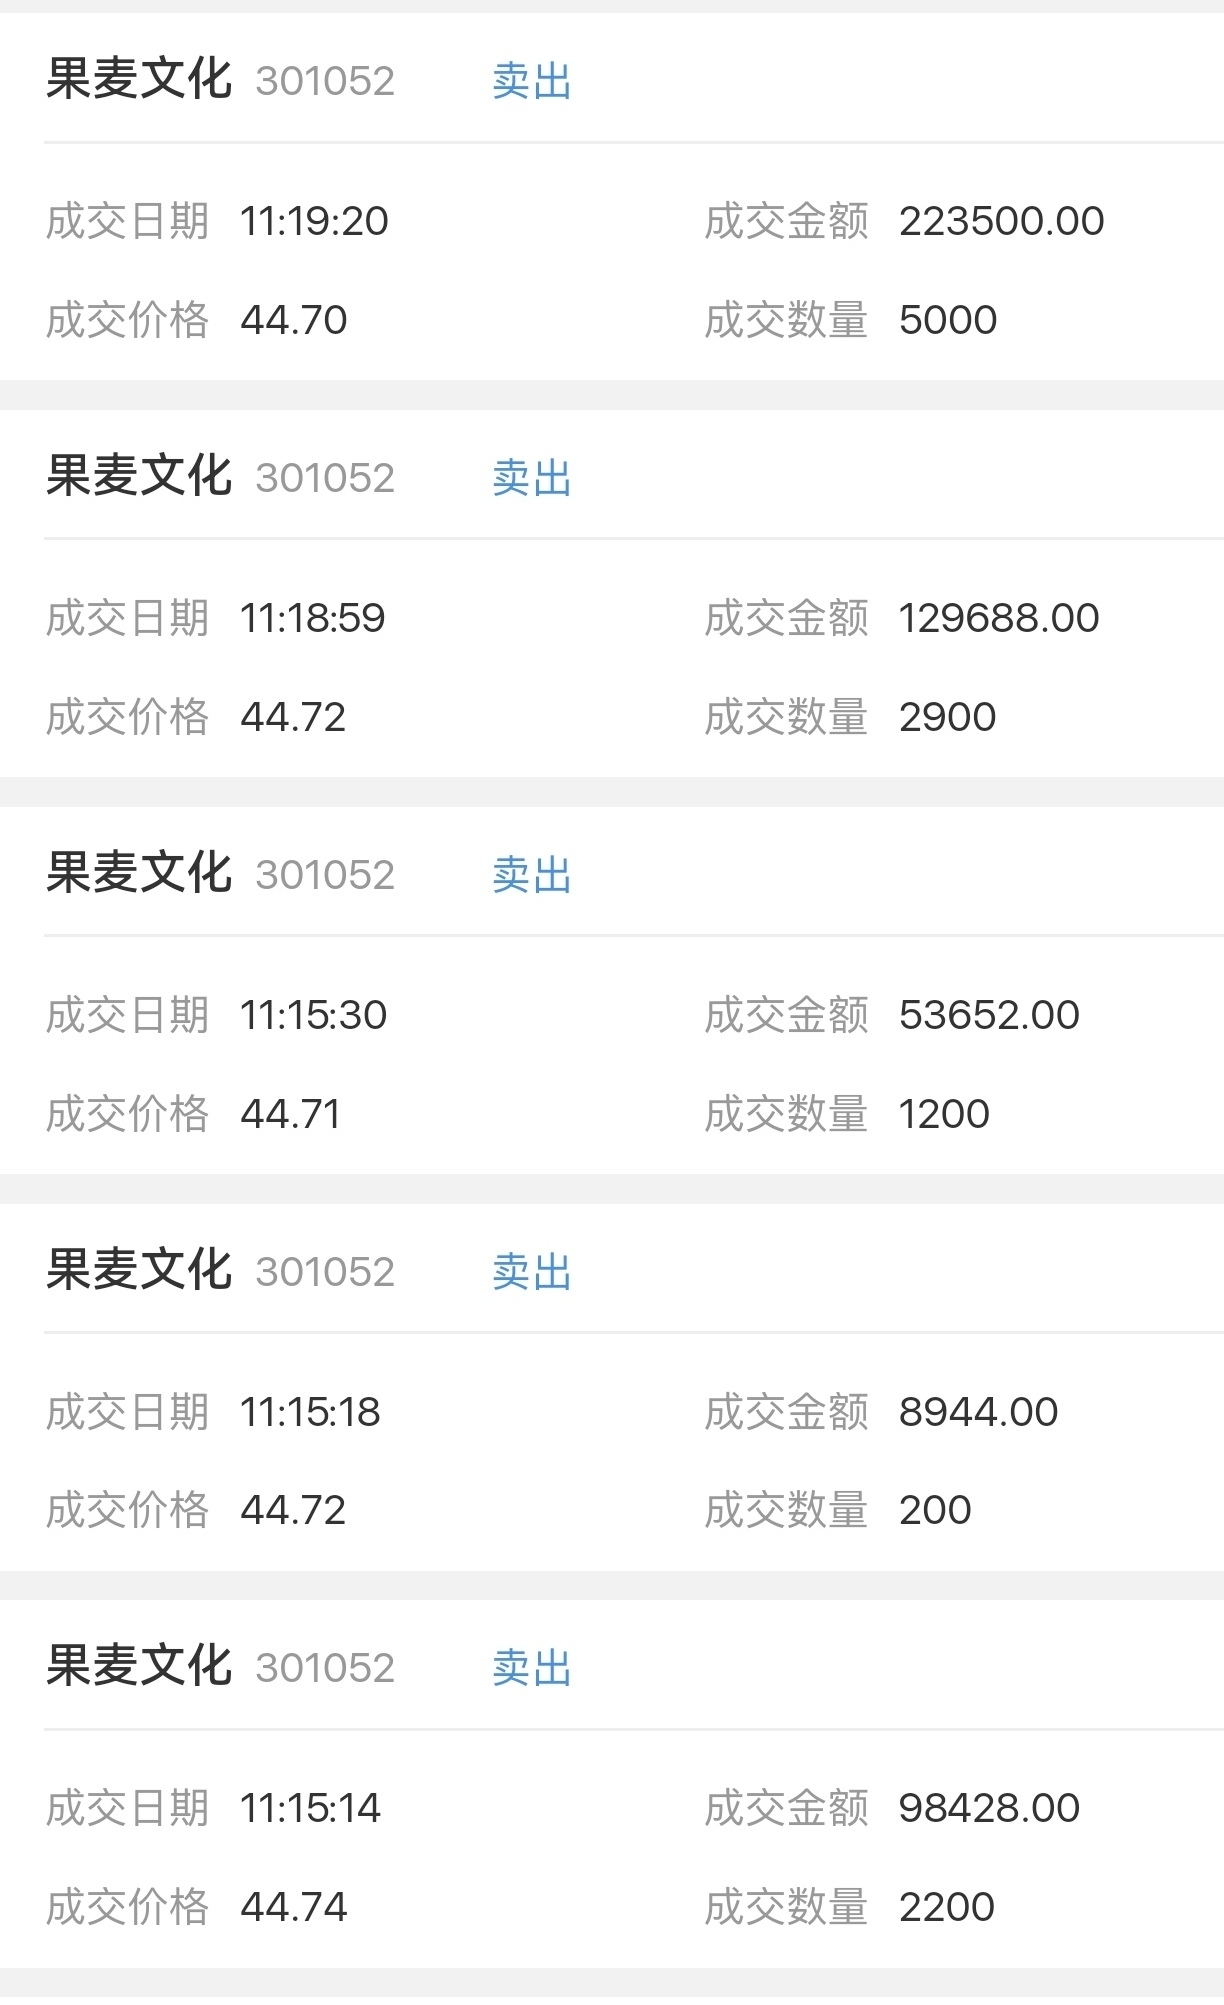Tap 卖出 label on the 11:19:20 trade
The image size is (1224, 2005).
pos(532,81)
